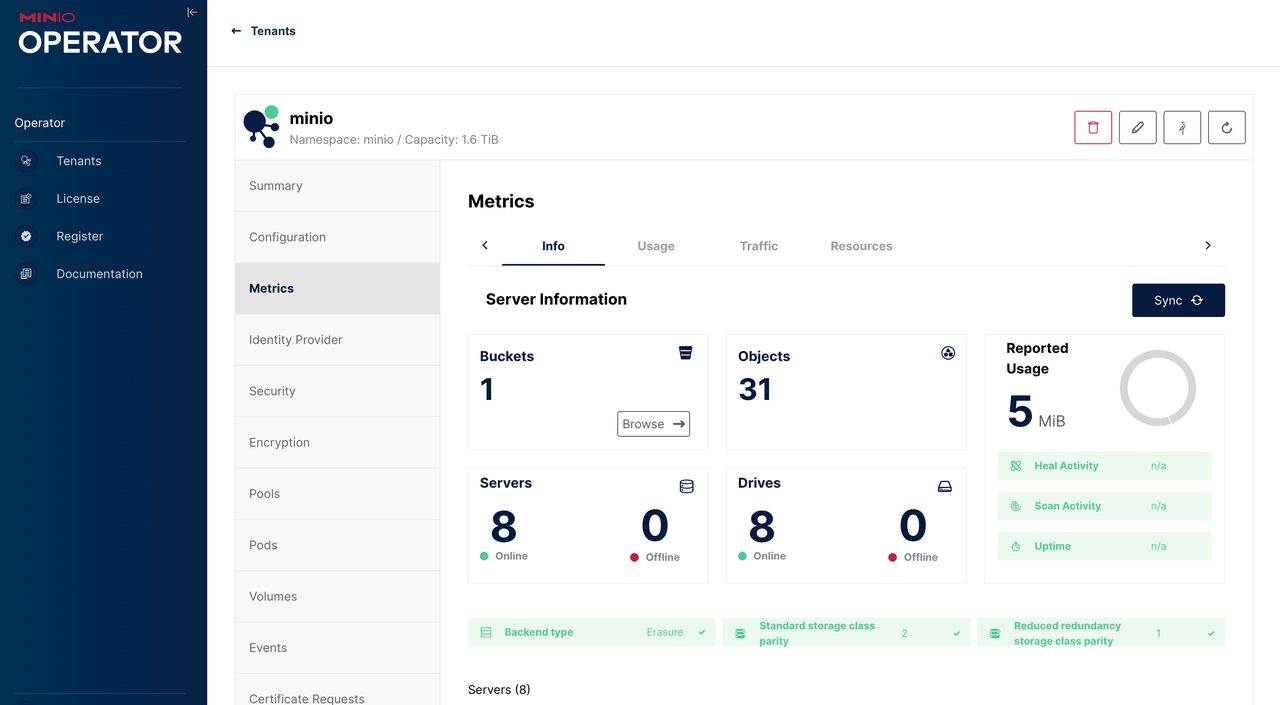Viewport: 1280px width, 705px height.
Task: Click the drive icon in the Drives card
Action: [x=945, y=487]
